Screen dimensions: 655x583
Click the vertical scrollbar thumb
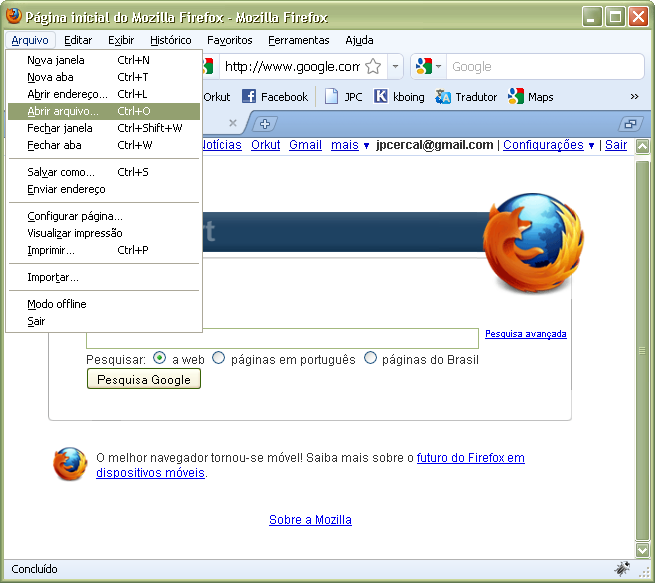click(642, 351)
